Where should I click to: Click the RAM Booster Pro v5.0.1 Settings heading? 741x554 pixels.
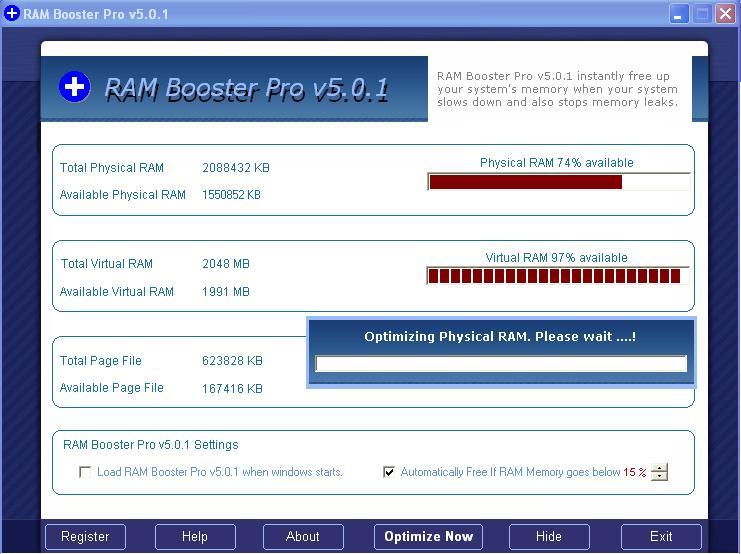click(x=151, y=445)
